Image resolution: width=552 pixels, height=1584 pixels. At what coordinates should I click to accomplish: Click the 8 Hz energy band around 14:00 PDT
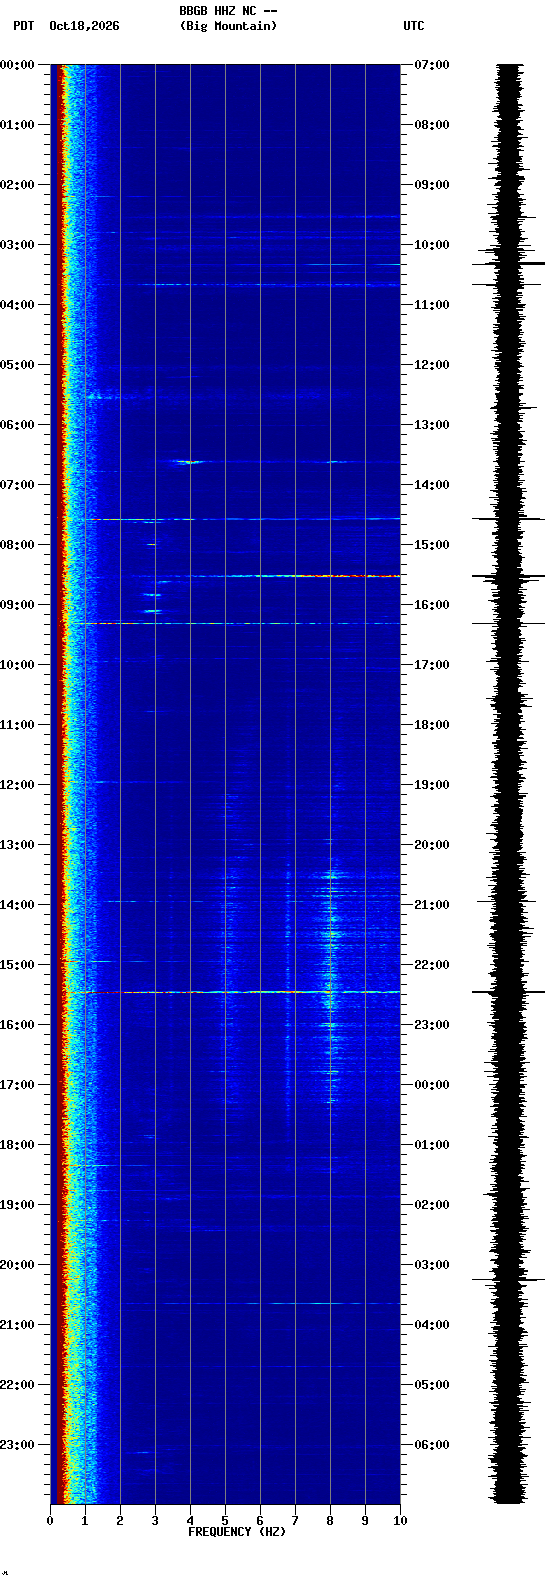[330, 905]
